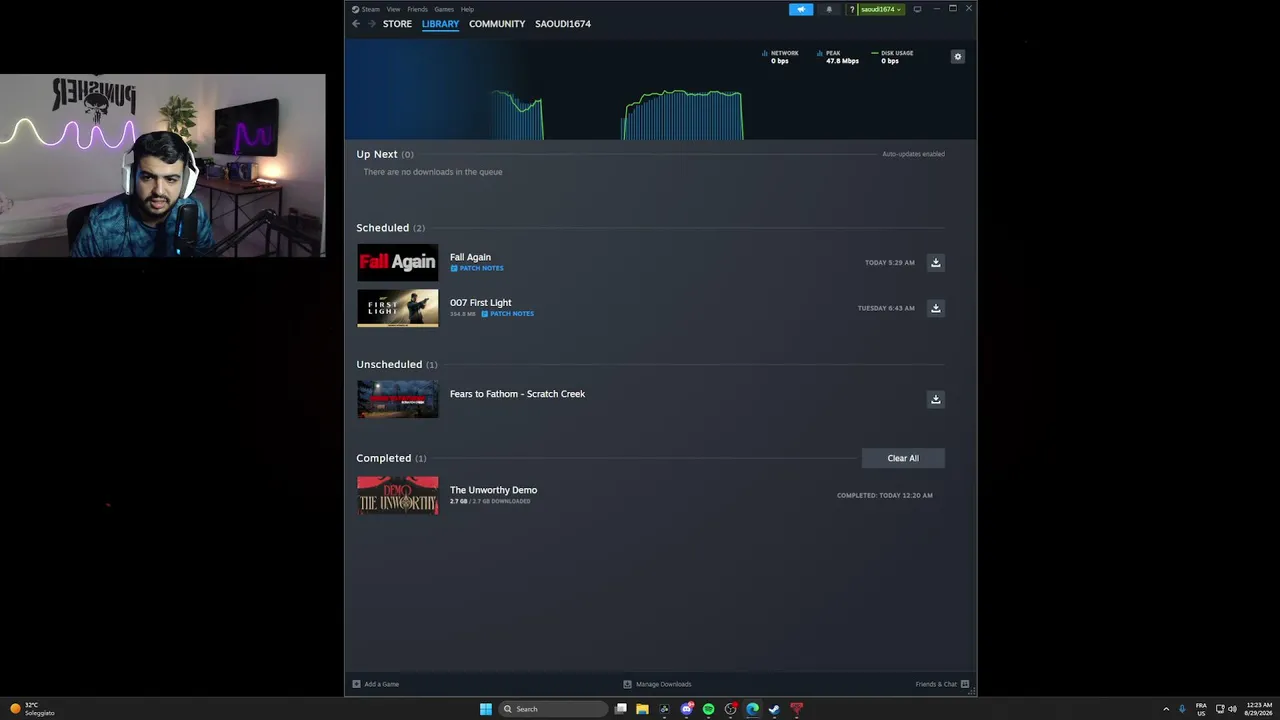Click The Unworthy Demo thumbnail

click(x=398, y=495)
